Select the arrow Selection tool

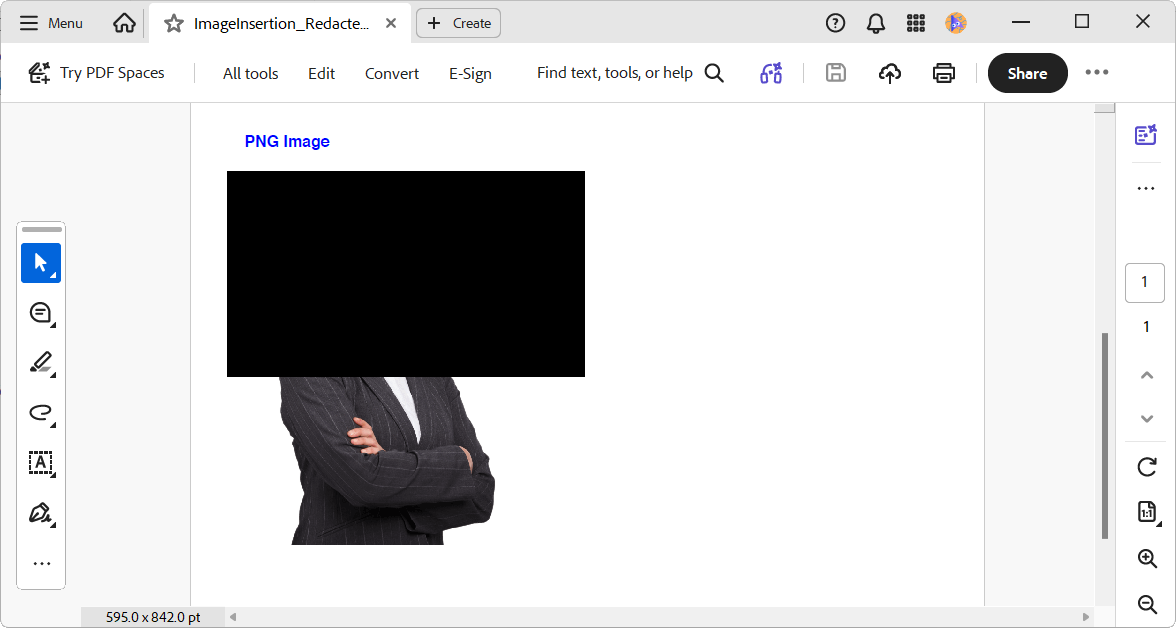point(41,263)
